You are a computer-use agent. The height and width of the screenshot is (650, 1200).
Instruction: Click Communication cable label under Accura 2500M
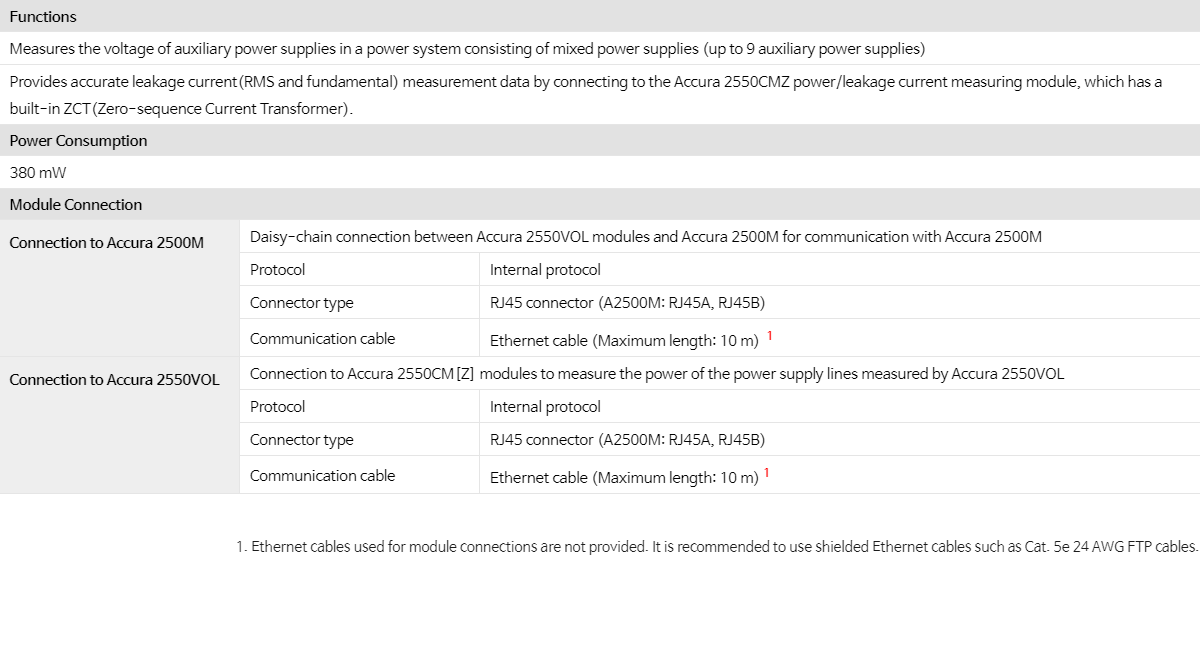323,339
